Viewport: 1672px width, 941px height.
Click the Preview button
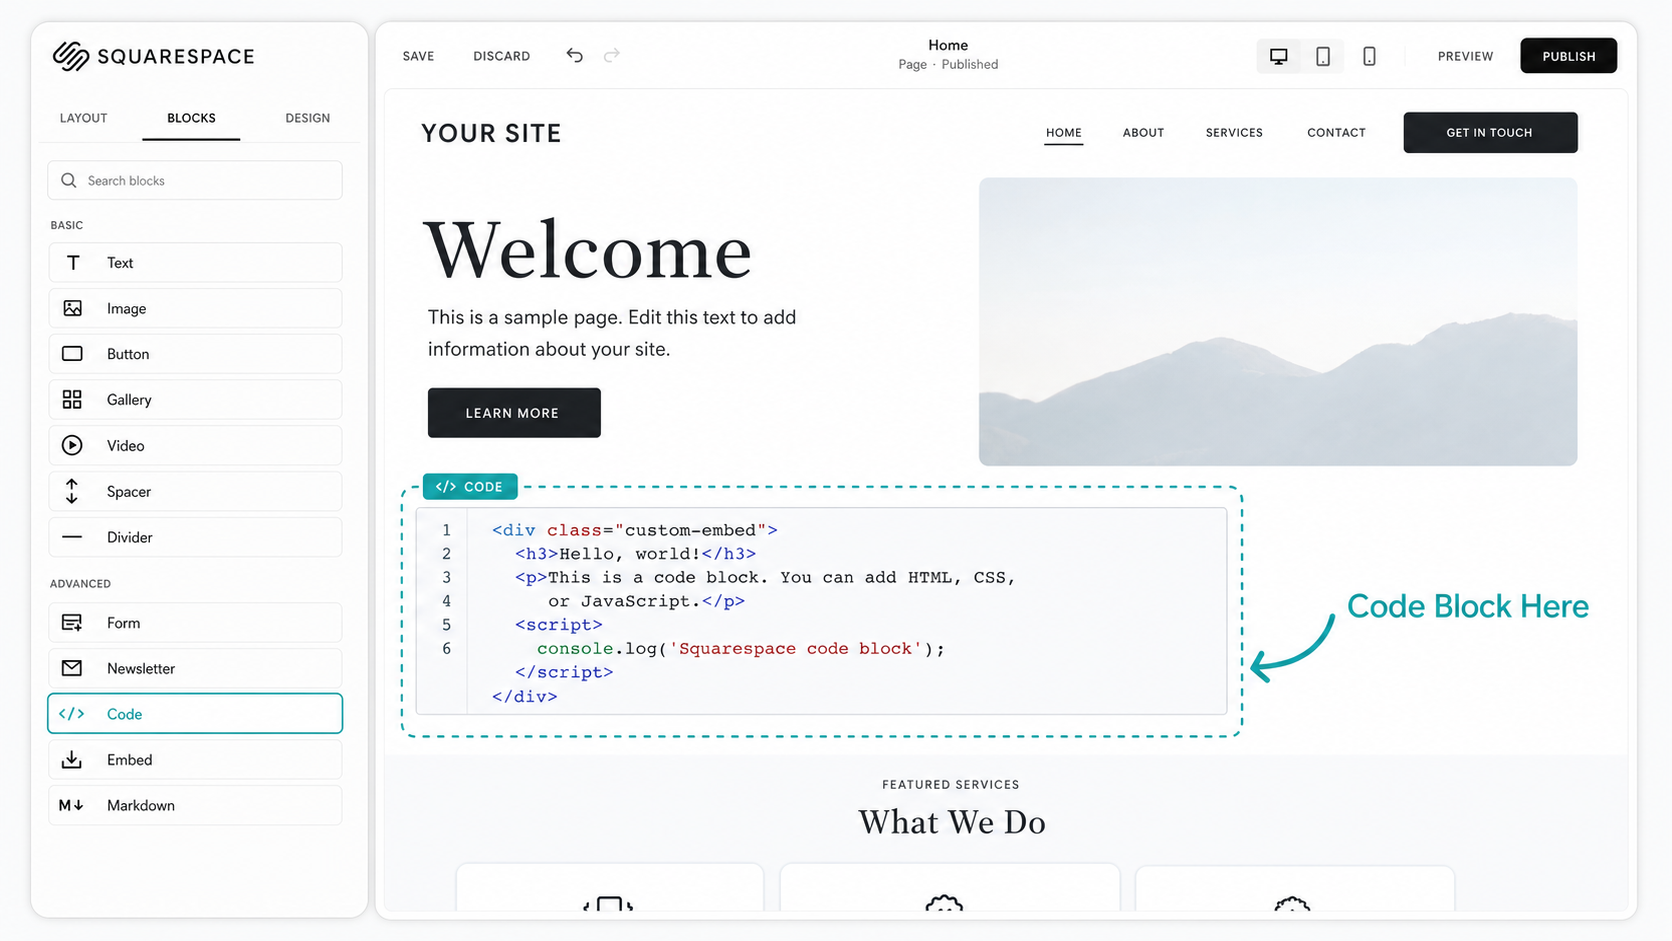point(1465,56)
